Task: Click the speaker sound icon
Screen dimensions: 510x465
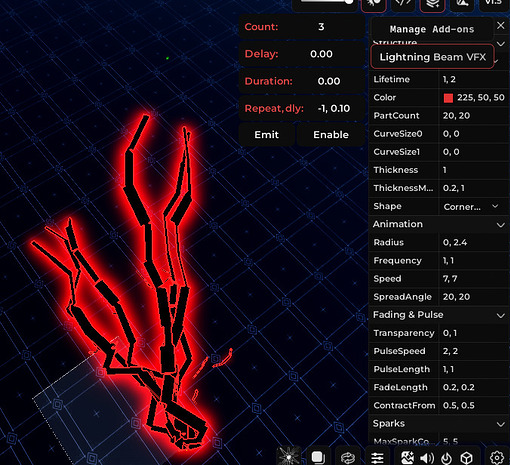Action: click(x=427, y=458)
